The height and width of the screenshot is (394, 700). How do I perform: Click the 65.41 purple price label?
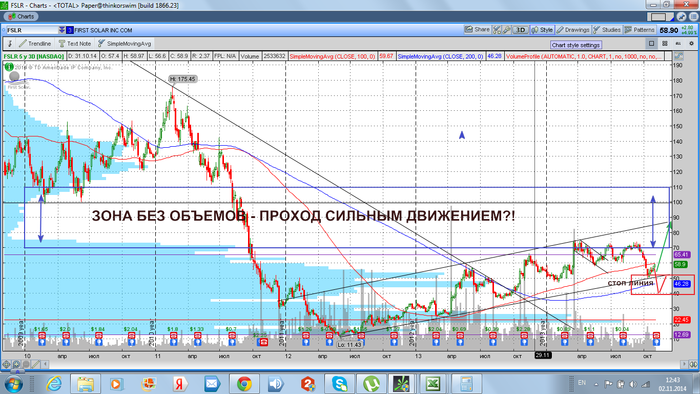tap(681, 255)
